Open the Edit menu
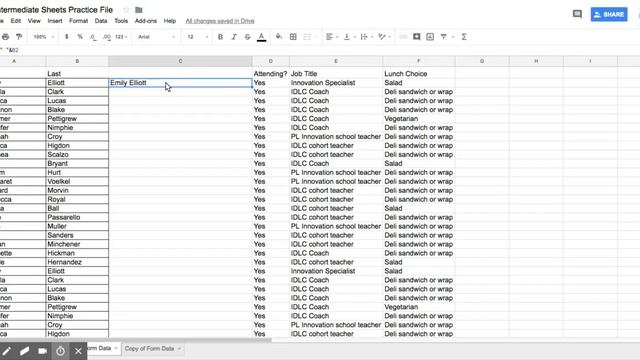Image resolution: width=640 pixels, height=360 pixels. (x=16, y=21)
